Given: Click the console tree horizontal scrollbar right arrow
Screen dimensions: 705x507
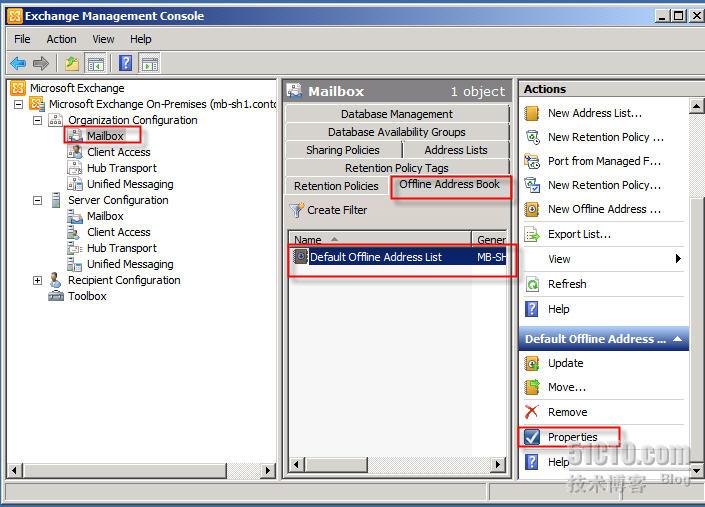Looking at the screenshot, I should (x=268, y=471).
